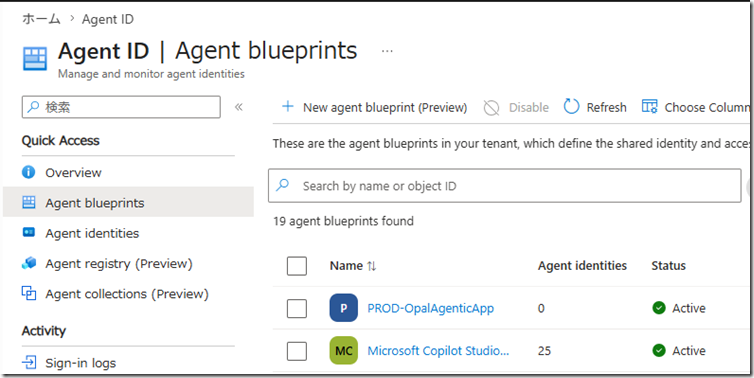Click the Quick Access section heading
The height and width of the screenshot is (378, 754).
point(61,140)
